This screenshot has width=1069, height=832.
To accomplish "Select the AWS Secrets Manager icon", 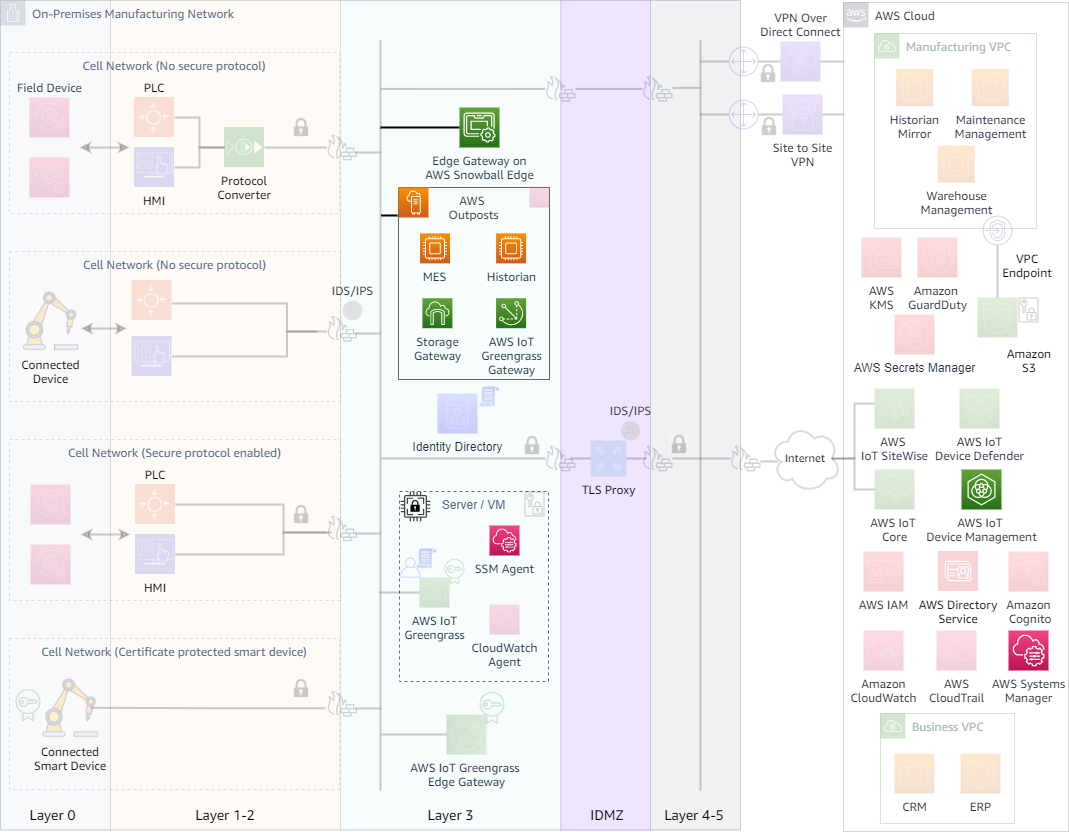I will click(x=914, y=335).
